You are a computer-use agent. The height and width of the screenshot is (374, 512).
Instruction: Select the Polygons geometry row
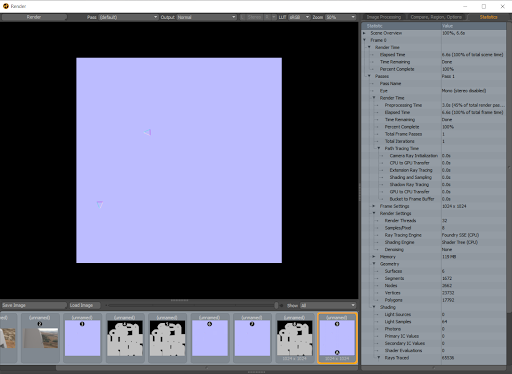[x=434, y=300]
